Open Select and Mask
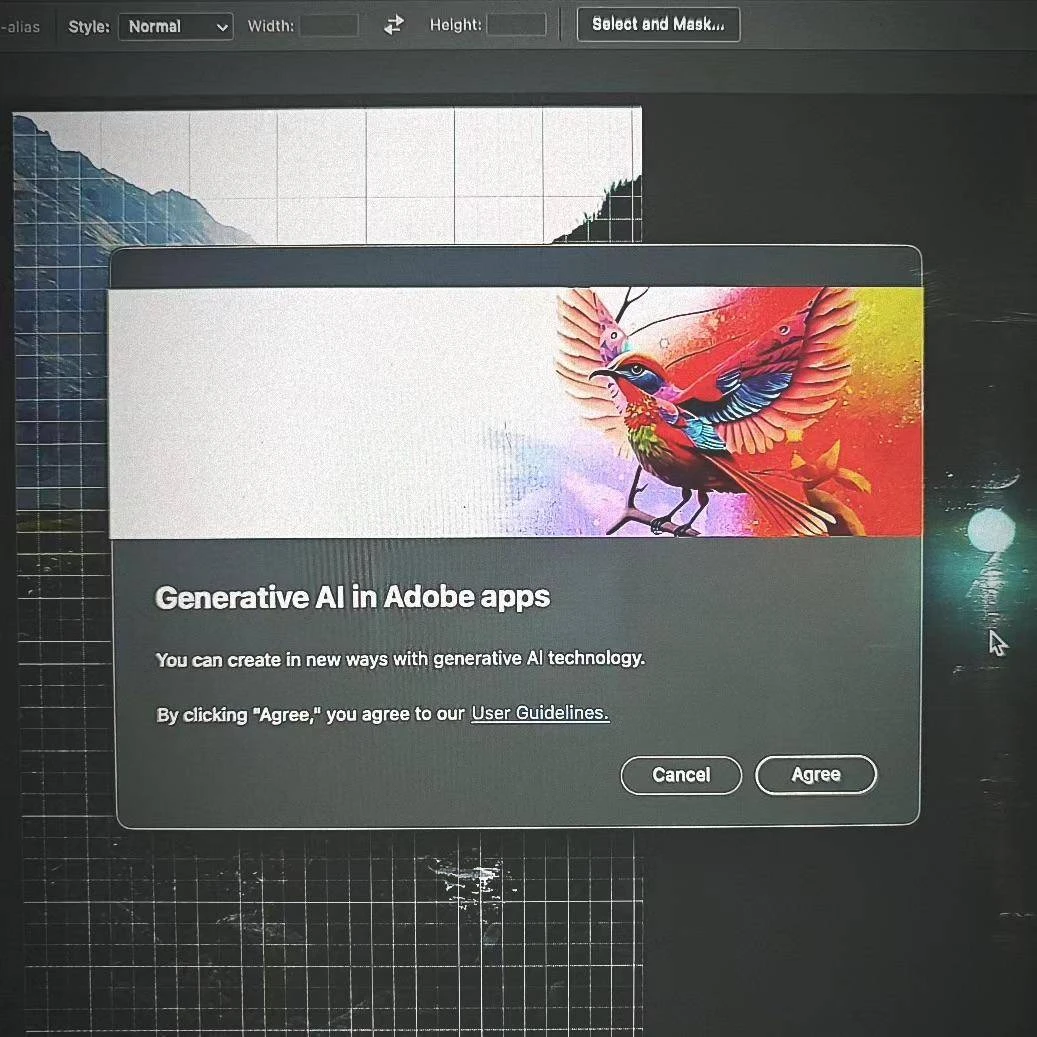 click(658, 24)
